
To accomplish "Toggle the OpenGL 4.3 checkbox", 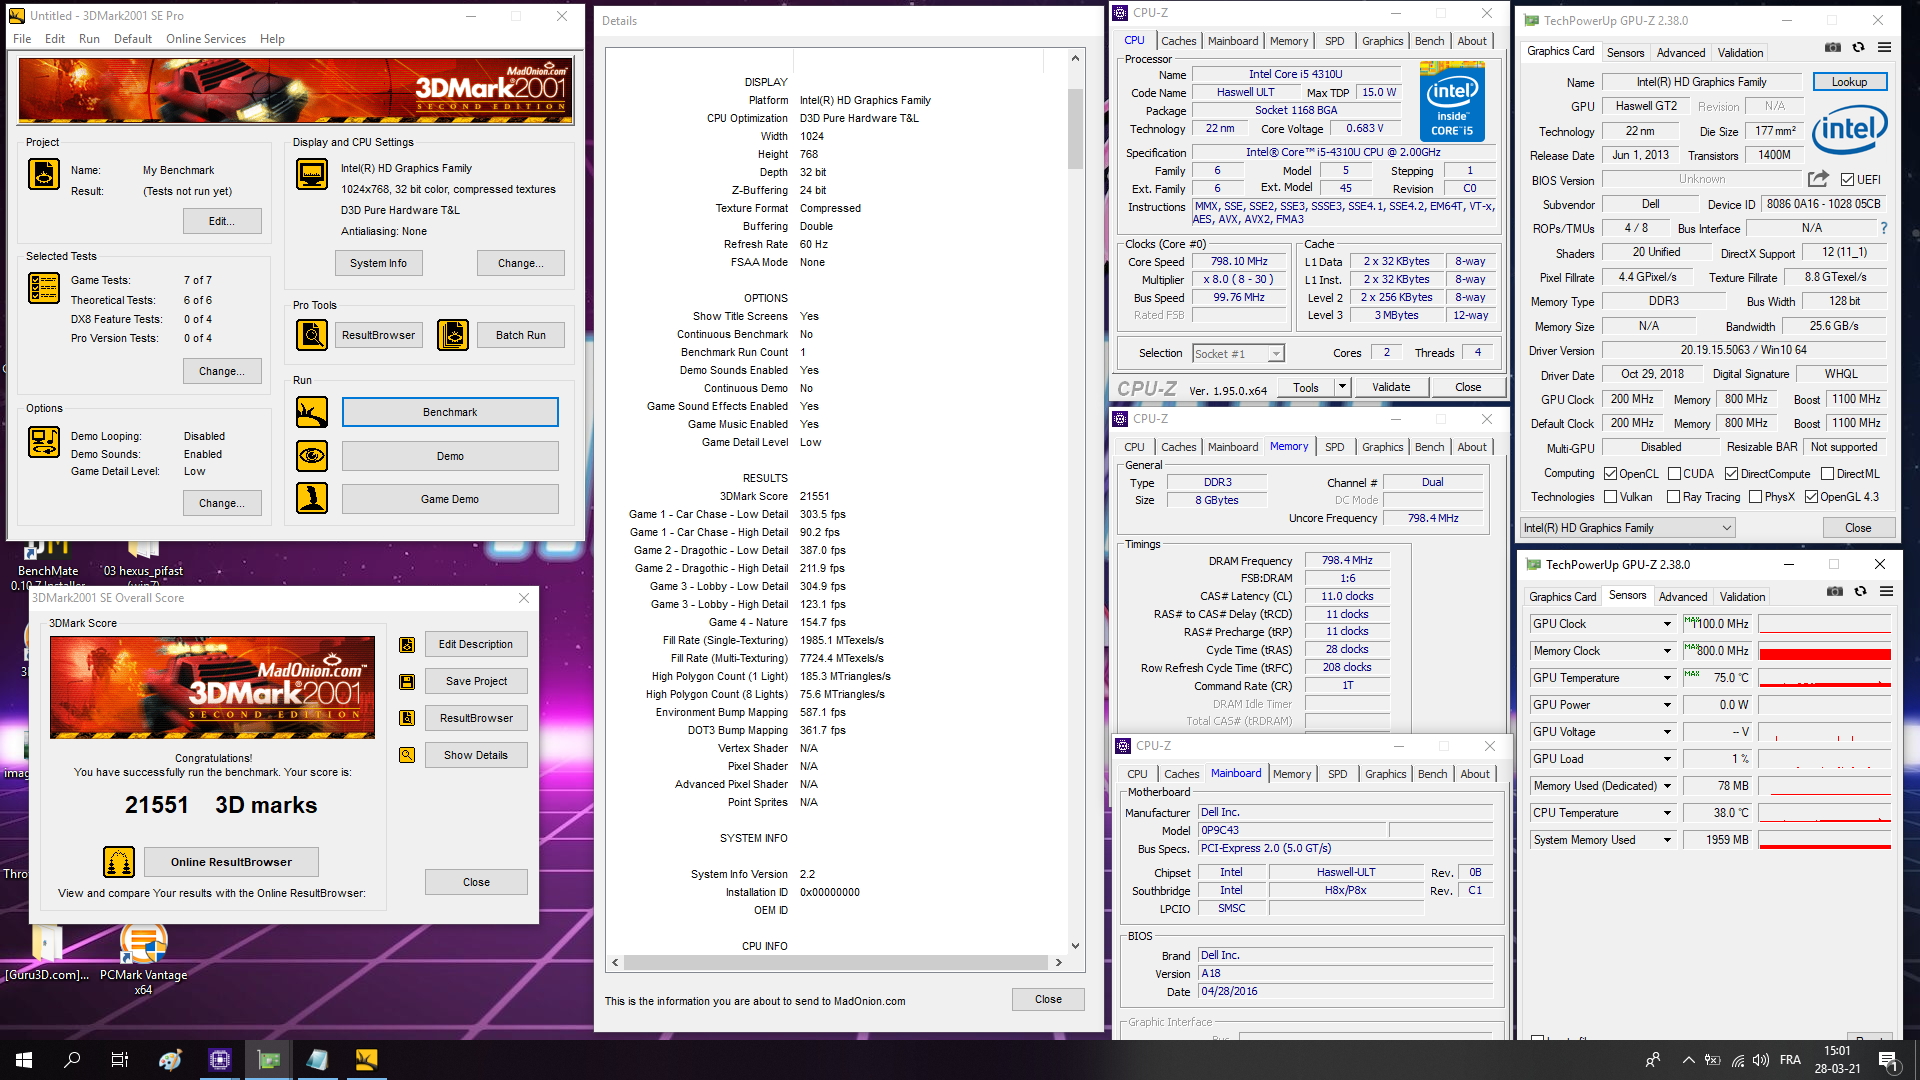I will 1811,497.
